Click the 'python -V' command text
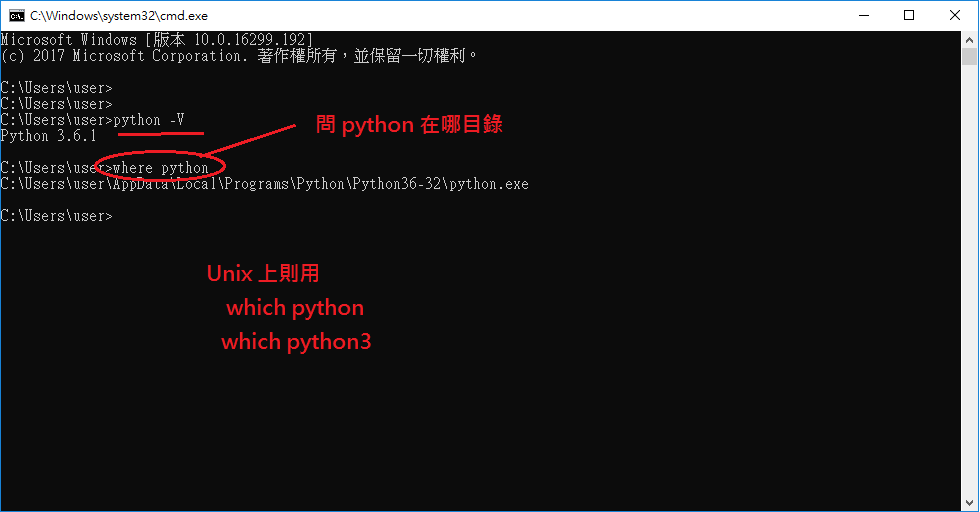Image resolution: width=980 pixels, height=512 pixels. (149, 120)
